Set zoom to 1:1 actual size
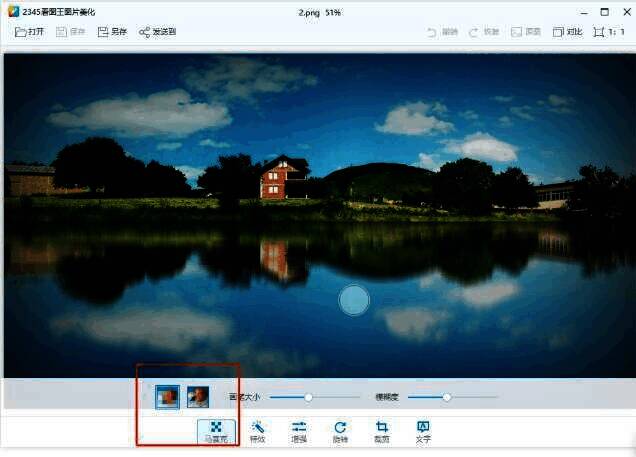Screen dimensions: 636x457 [x=609, y=32]
